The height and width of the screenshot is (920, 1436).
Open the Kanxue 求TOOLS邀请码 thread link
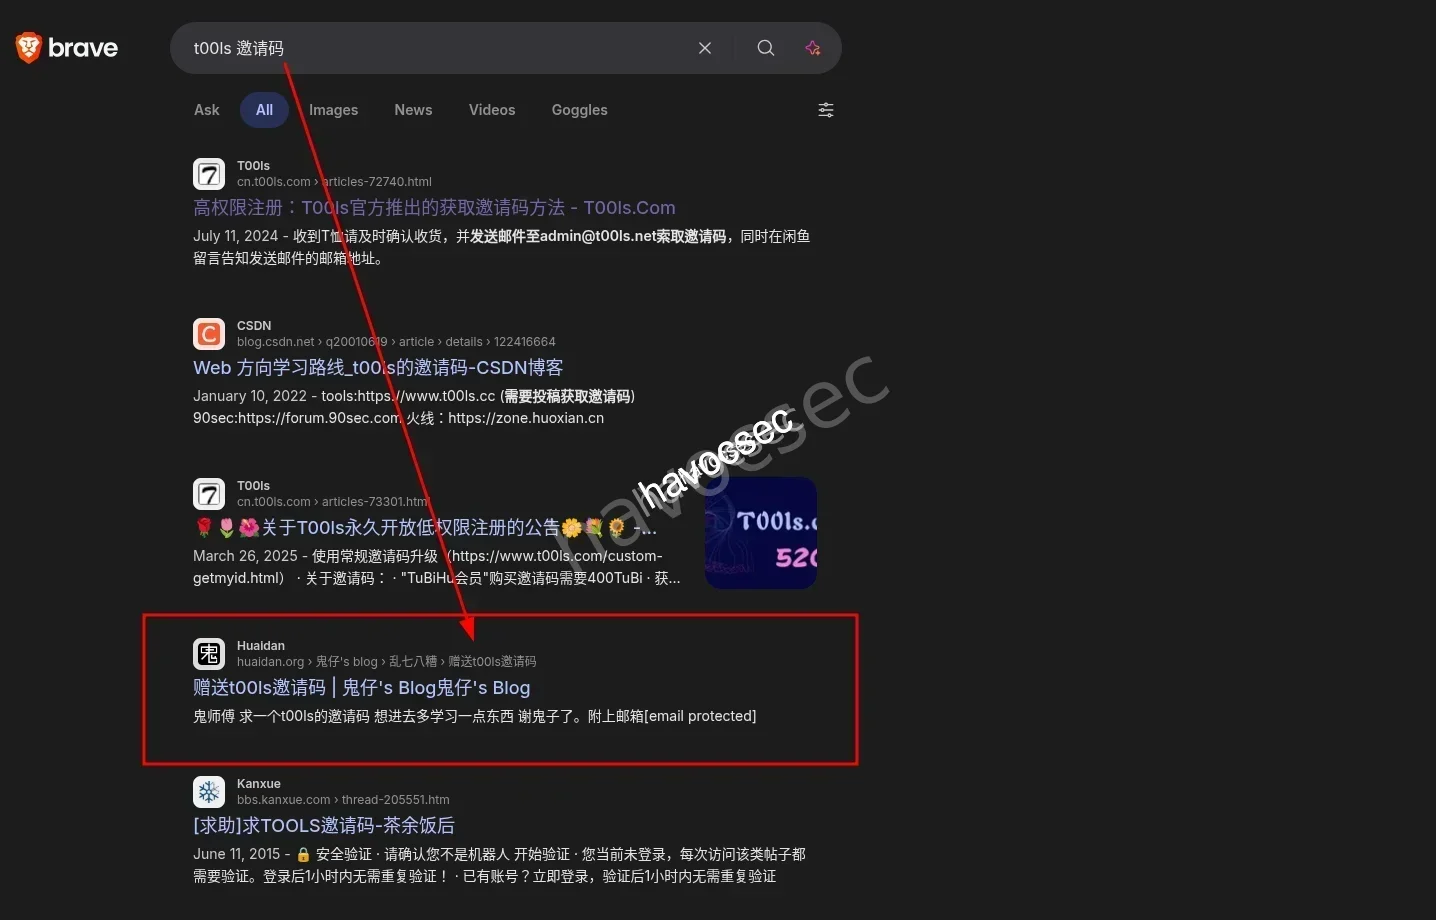click(323, 825)
